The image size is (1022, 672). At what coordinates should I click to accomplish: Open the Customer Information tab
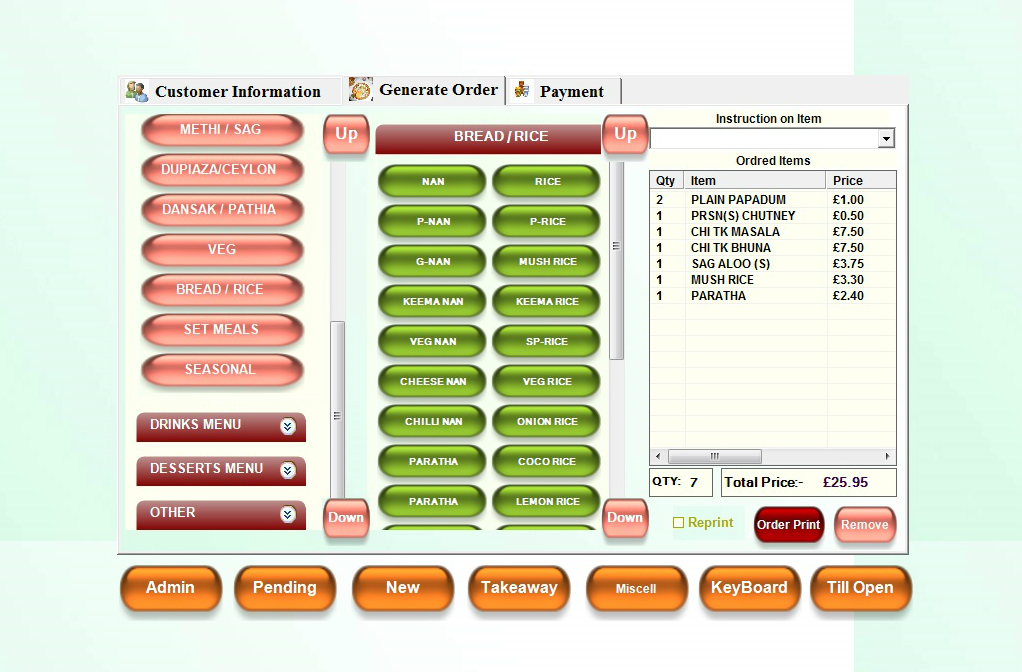(237, 92)
